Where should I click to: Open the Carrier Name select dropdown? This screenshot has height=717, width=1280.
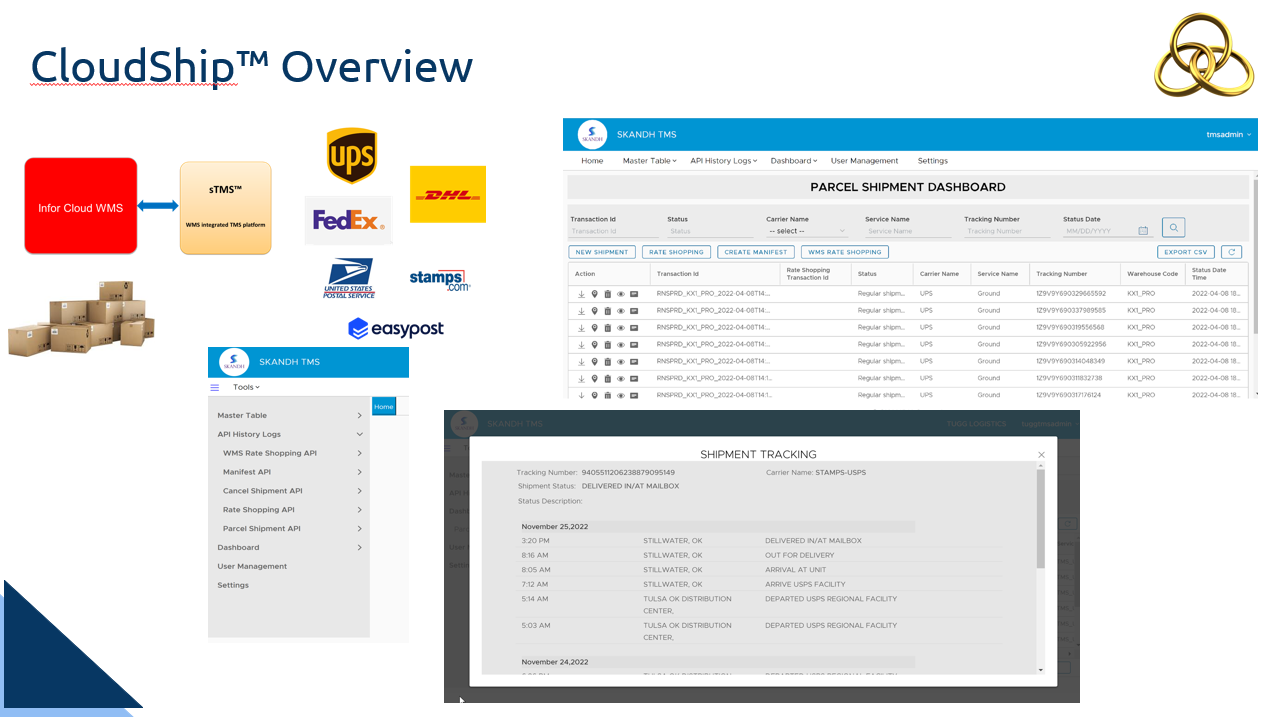coord(807,230)
